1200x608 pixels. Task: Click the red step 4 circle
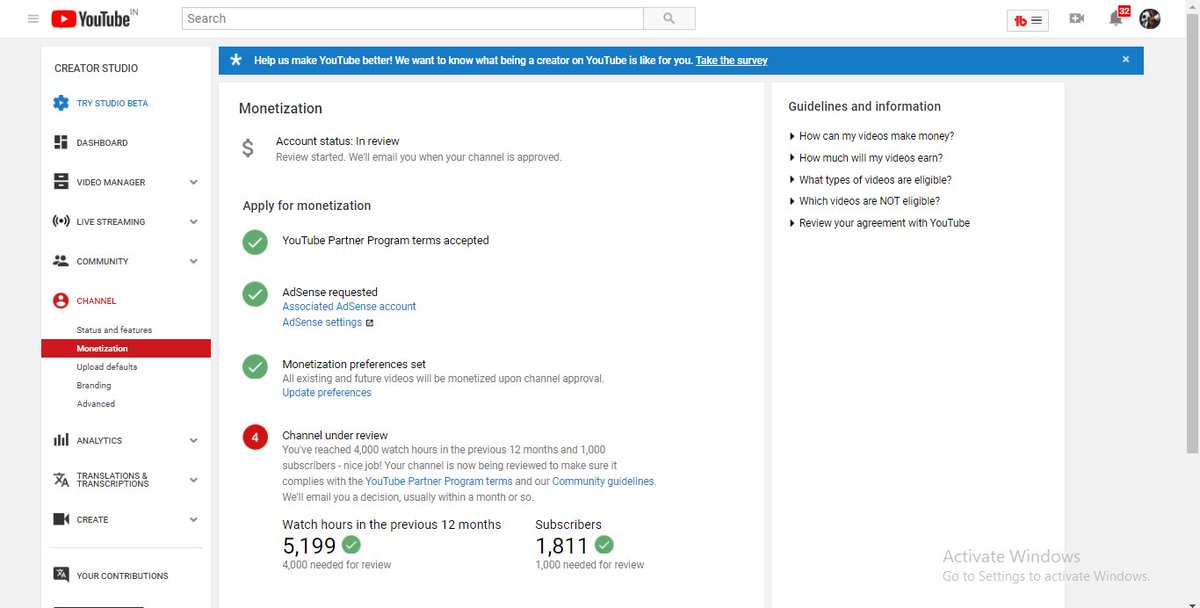click(255, 437)
